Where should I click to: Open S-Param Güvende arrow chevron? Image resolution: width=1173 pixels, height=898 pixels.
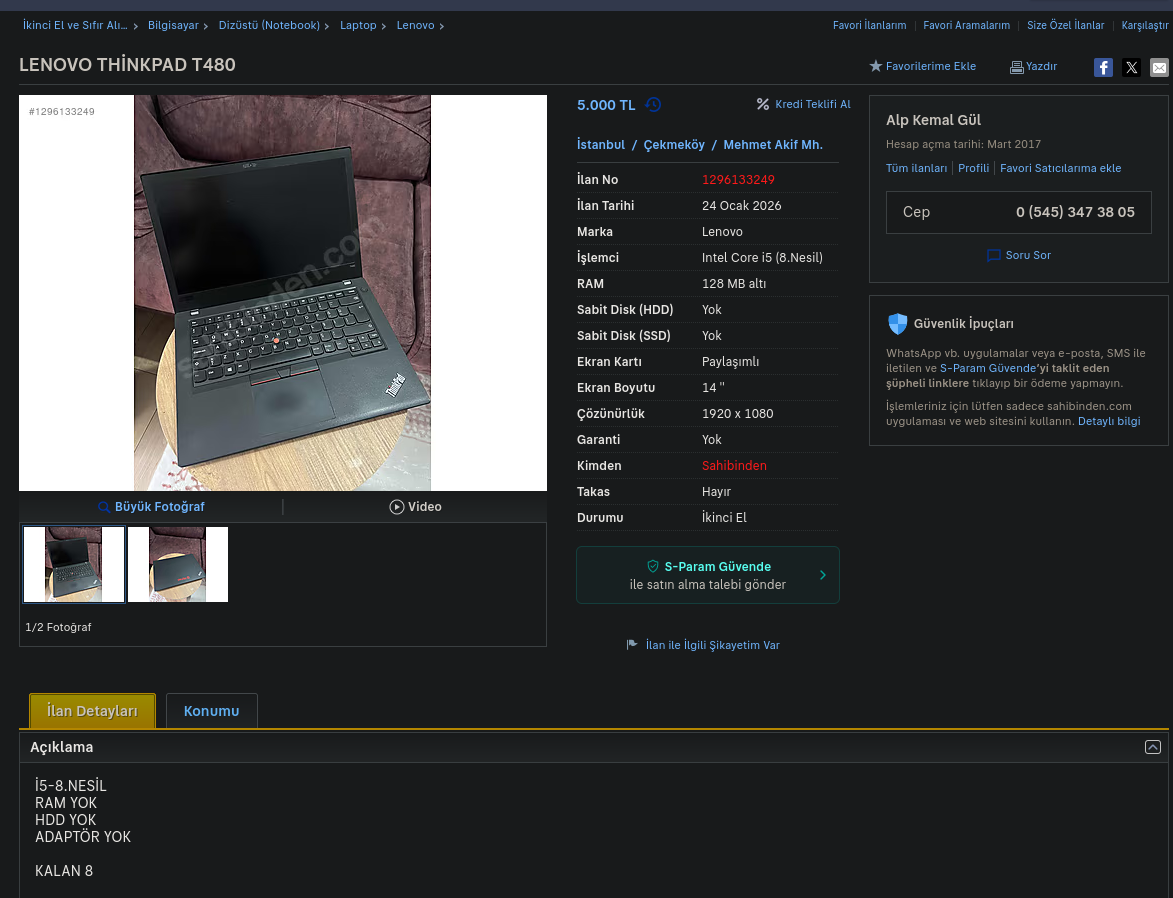tap(822, 575)
